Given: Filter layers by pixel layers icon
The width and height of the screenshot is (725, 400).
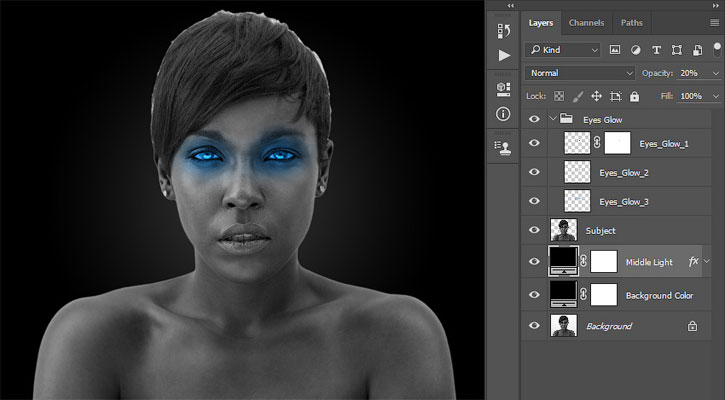Looking at the screenshot, I should tap(614, 50).
